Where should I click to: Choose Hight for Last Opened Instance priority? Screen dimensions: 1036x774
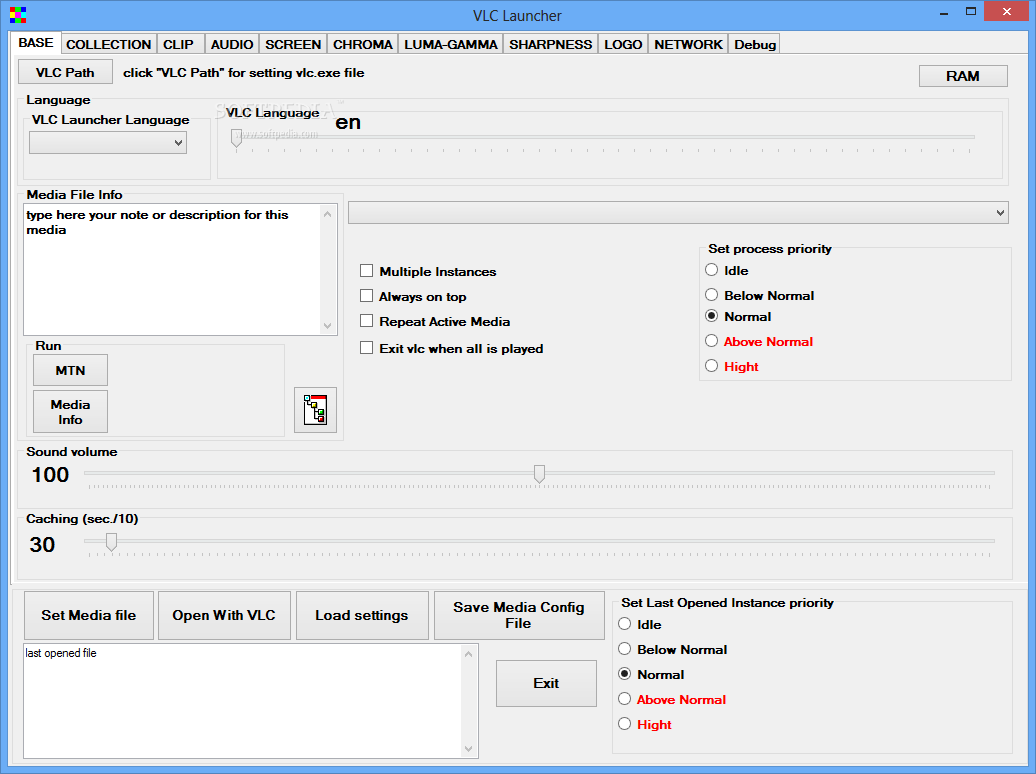(x=624, y=724)
